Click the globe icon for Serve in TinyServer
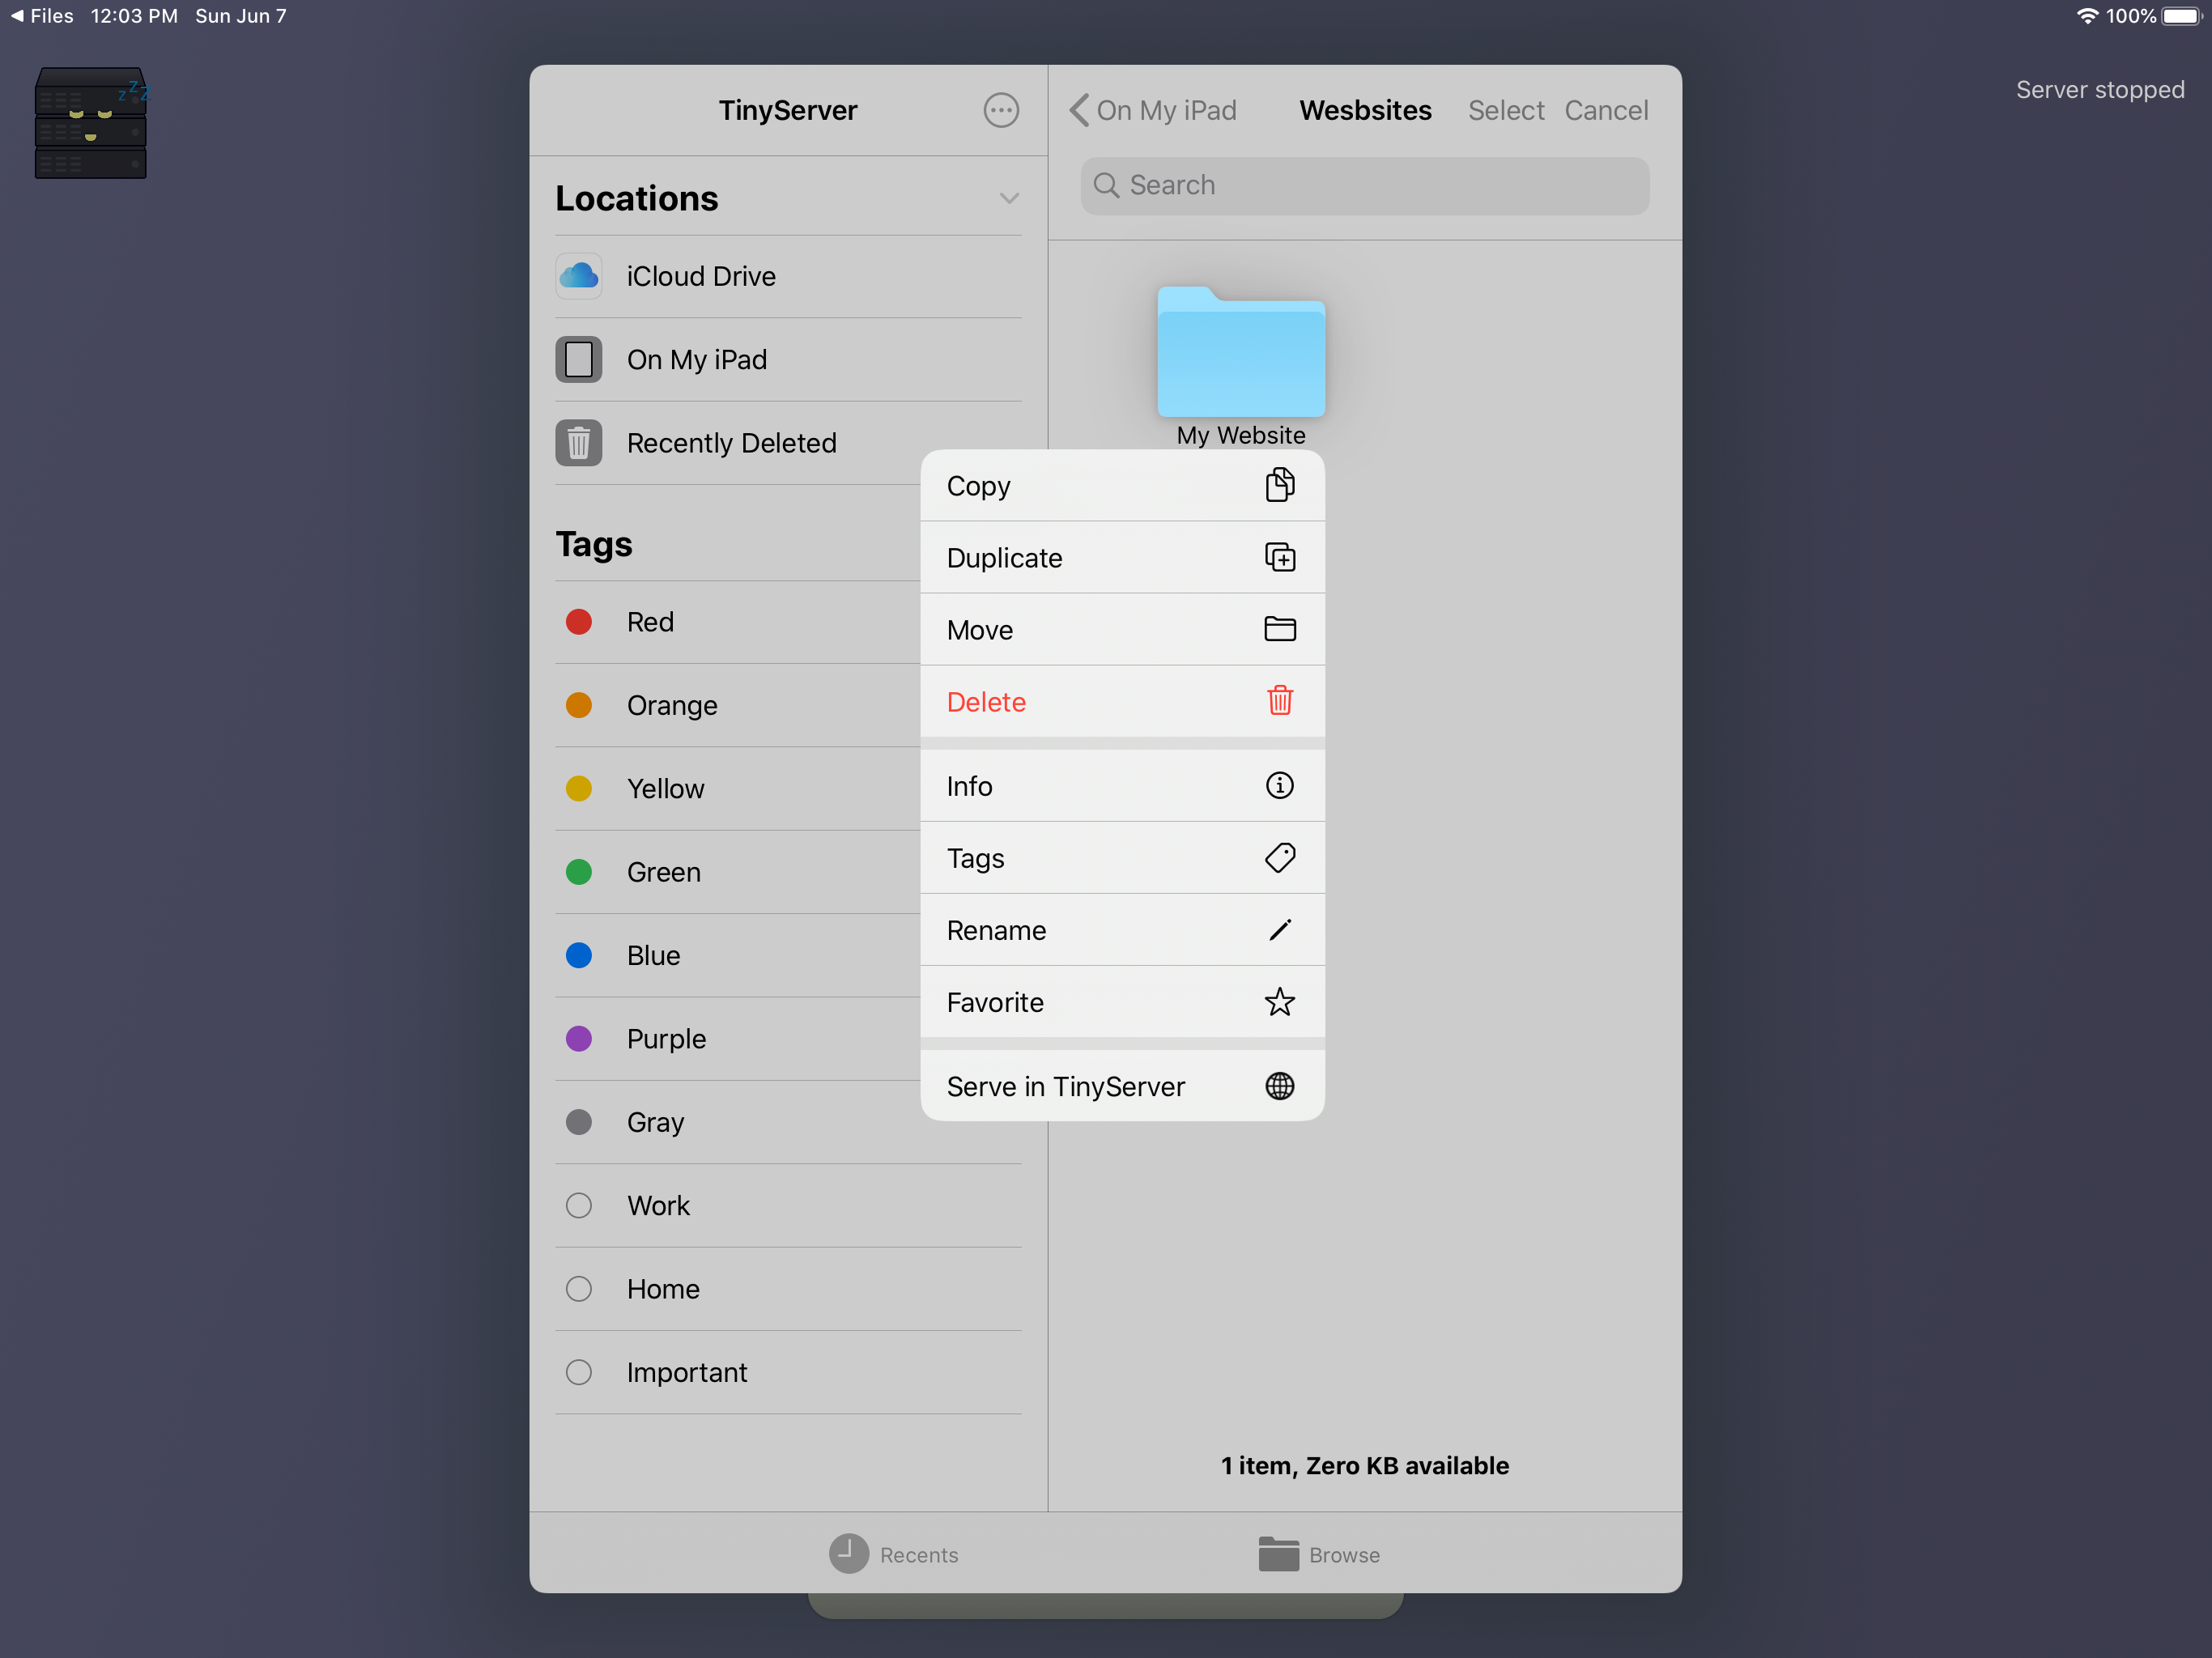2212x1658 pixels. point(1279,1086)
